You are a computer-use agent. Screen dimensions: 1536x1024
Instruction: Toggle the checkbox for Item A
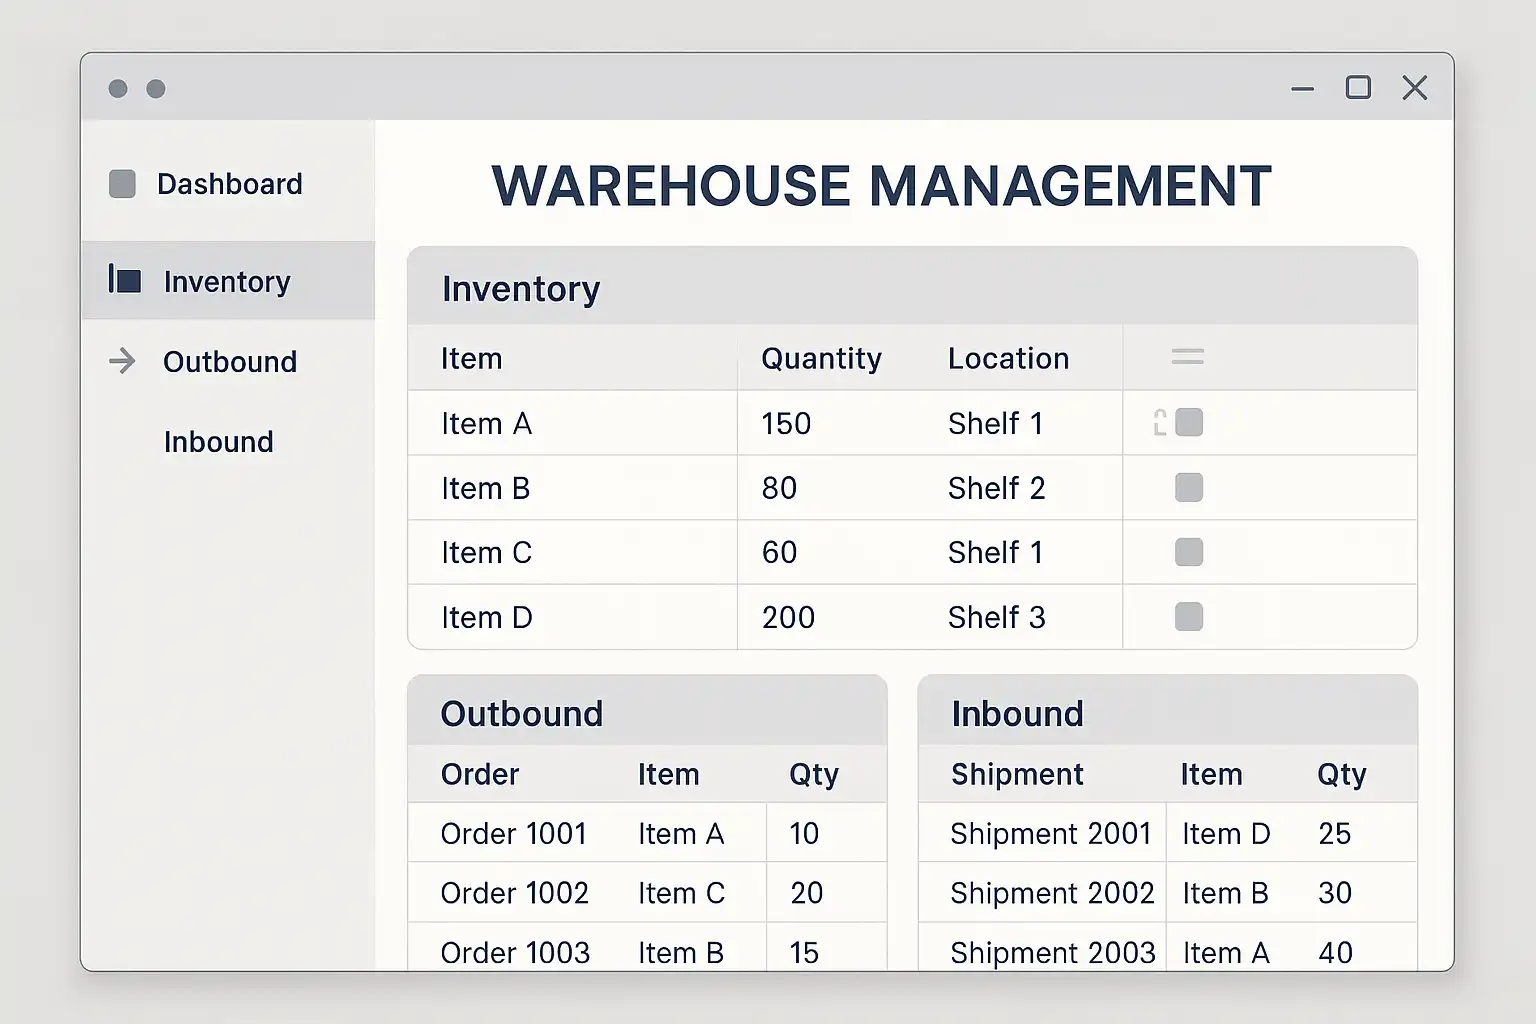coord(1189,423)
